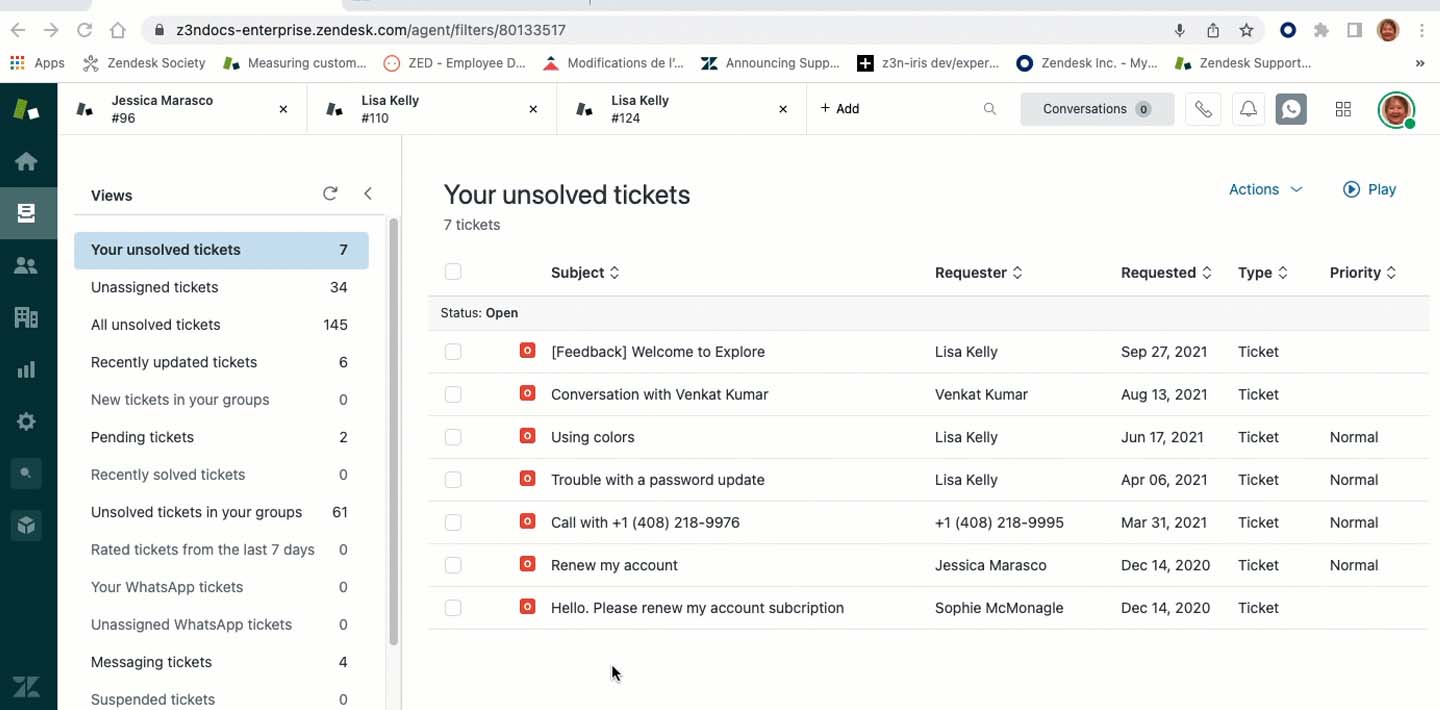This screenshot has width=1440, height=710.
Task: Open Reporting bar chart icon
Action: tap(26, 370)
